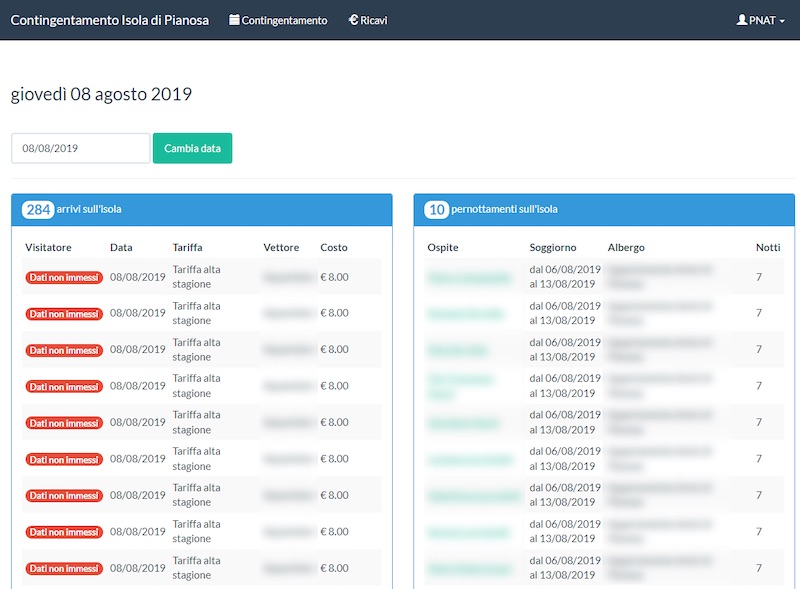The image size is (800, 589).
Task: Click the Soggiorno column header
Action: (553, 247)
